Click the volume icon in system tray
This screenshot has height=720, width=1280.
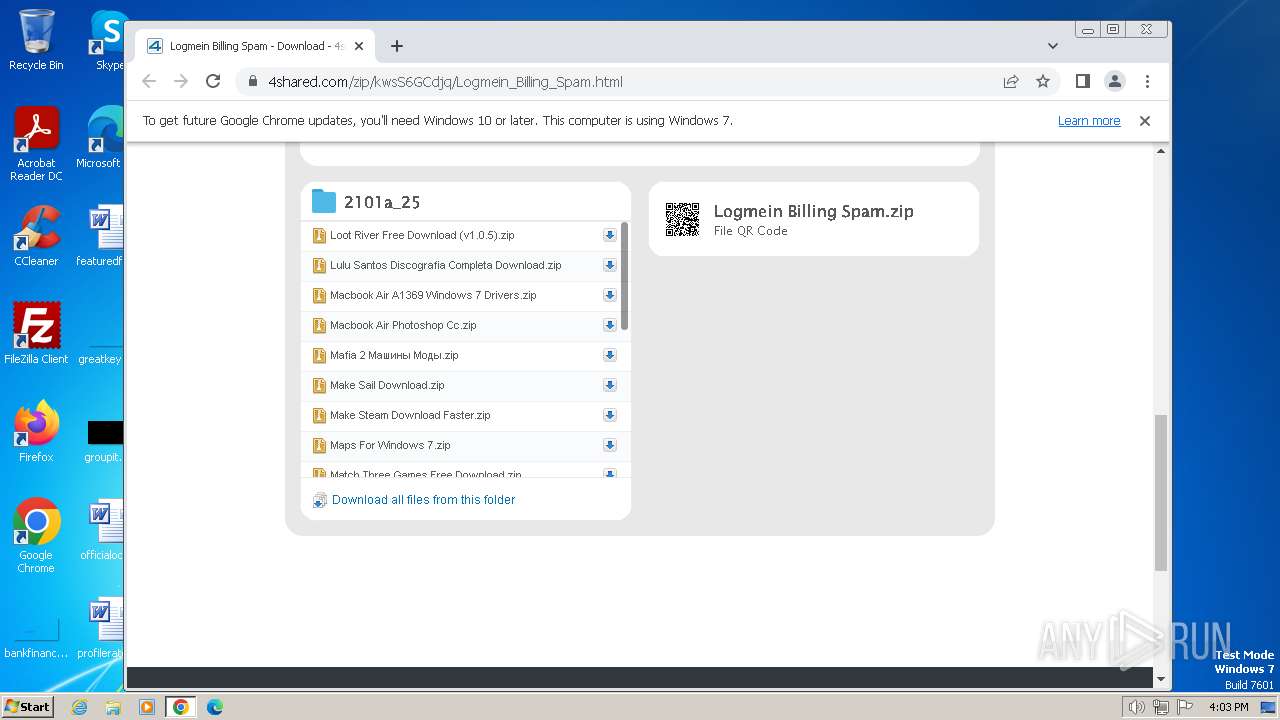[x=1136, y=707]
